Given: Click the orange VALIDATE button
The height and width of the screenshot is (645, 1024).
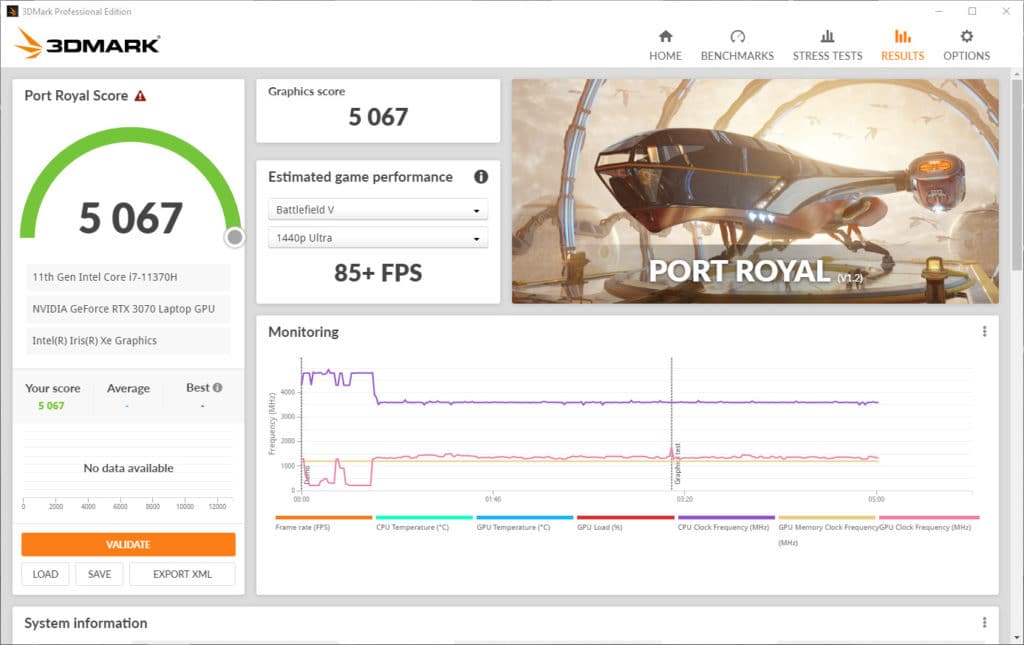Looking at the screenshot, I should [x=128, y=544].
